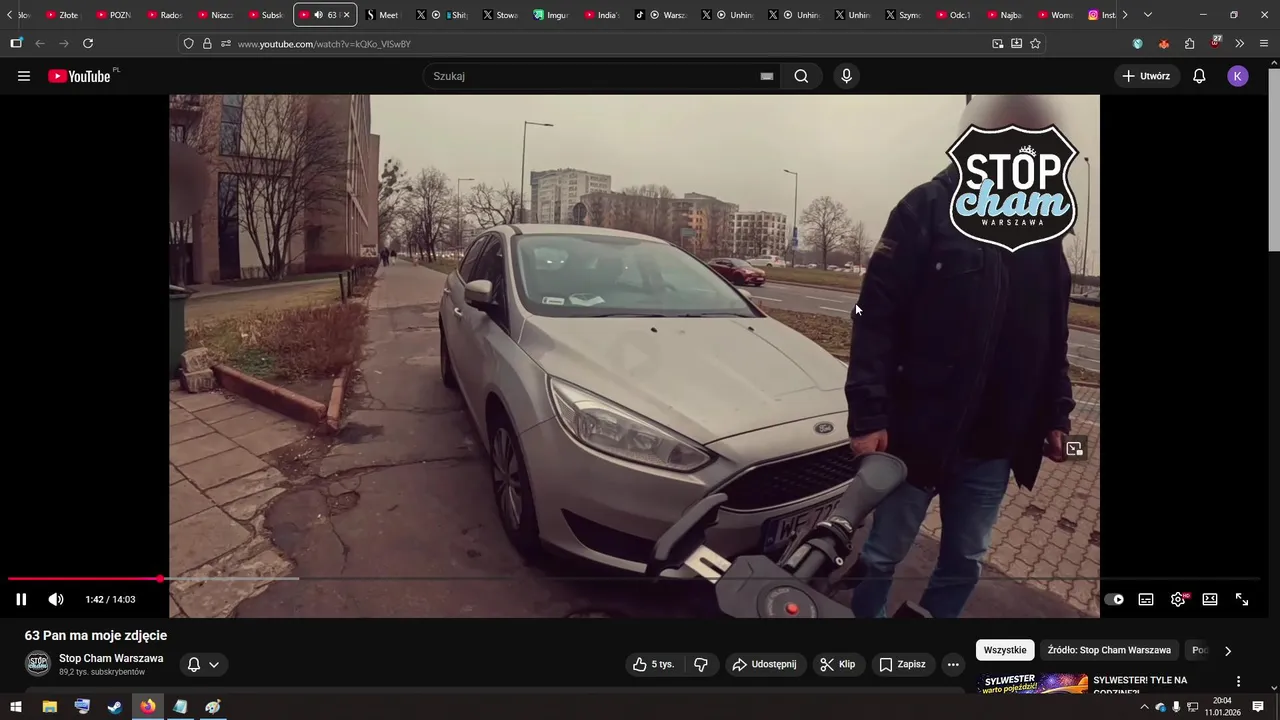This screenshot has height=720, width=1280.
Task: Click the red video progress bar
Action: coord(84,578)
